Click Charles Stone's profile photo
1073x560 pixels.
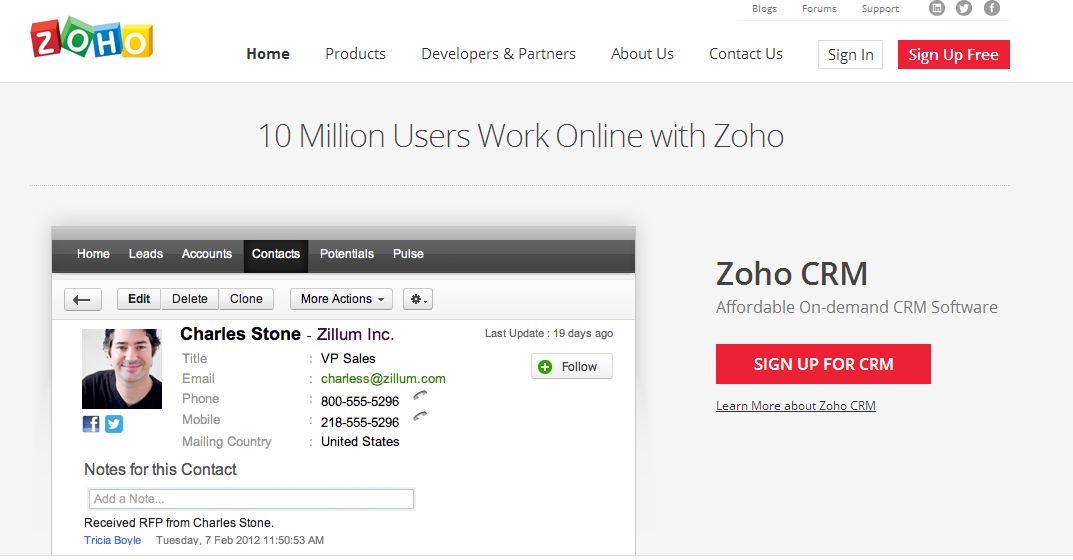coord(122,369)
